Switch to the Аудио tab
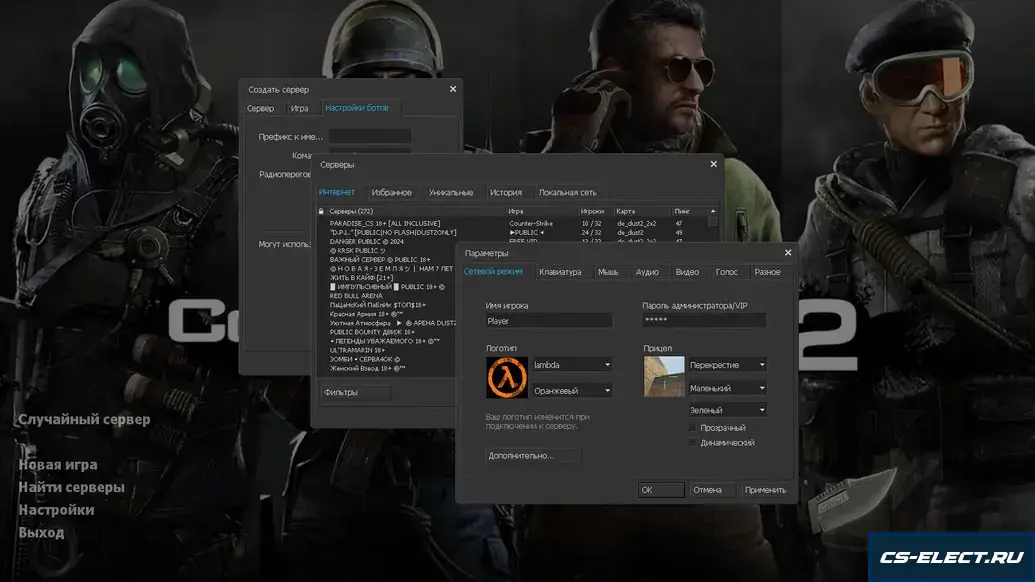Viewport: 1035px width, 582px height. [647, 272]
